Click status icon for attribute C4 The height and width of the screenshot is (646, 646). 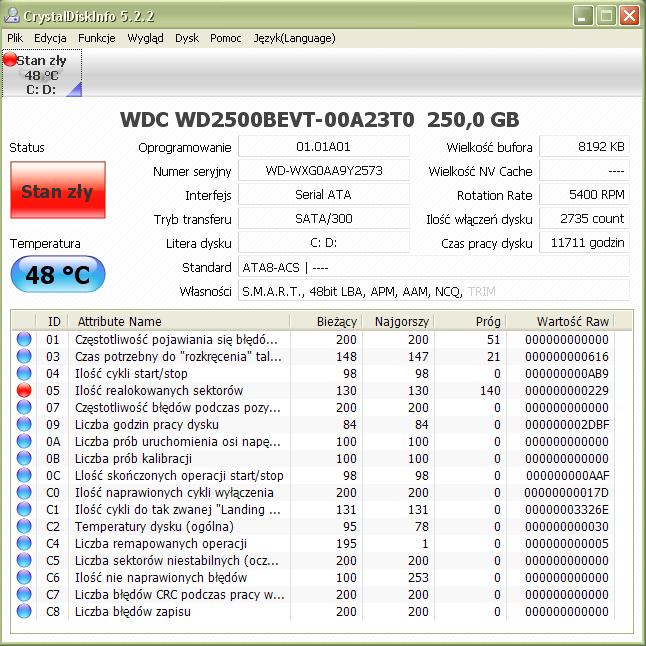point(24,543)
